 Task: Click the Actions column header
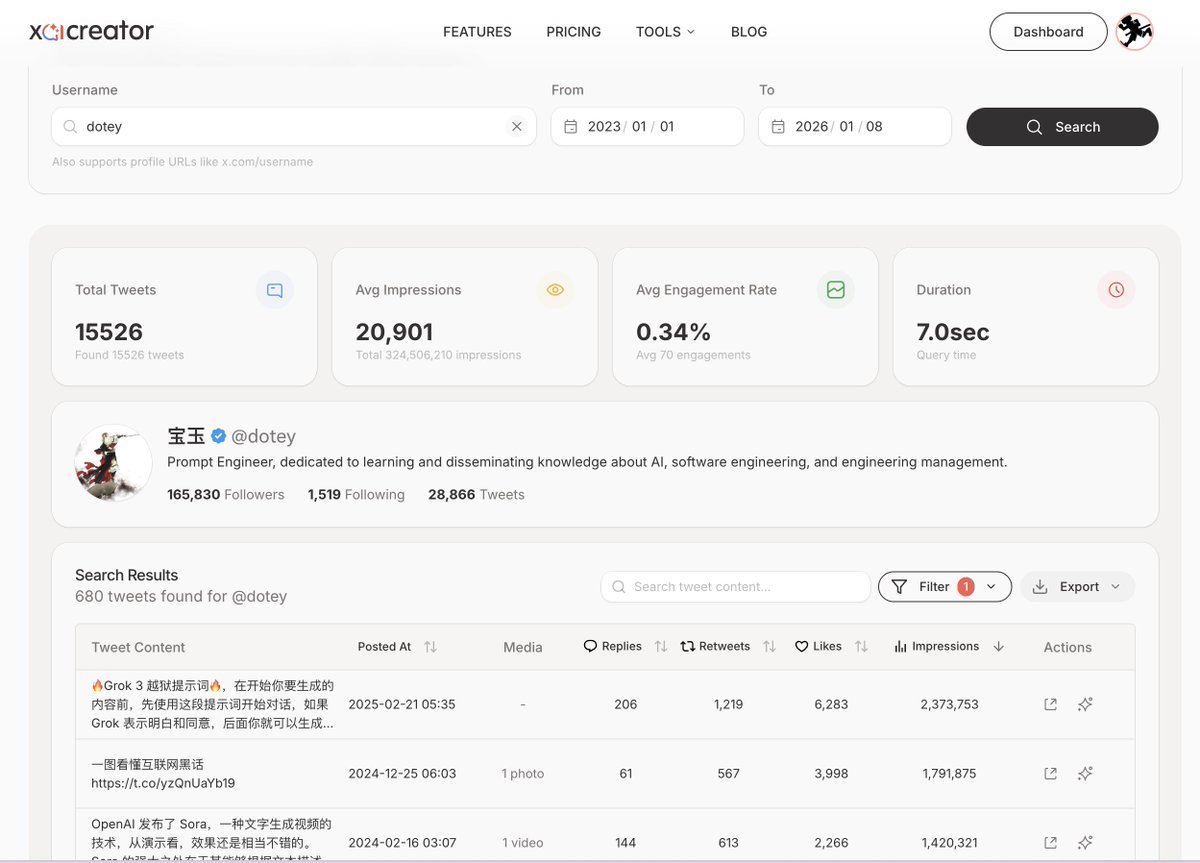(1067, 647)
